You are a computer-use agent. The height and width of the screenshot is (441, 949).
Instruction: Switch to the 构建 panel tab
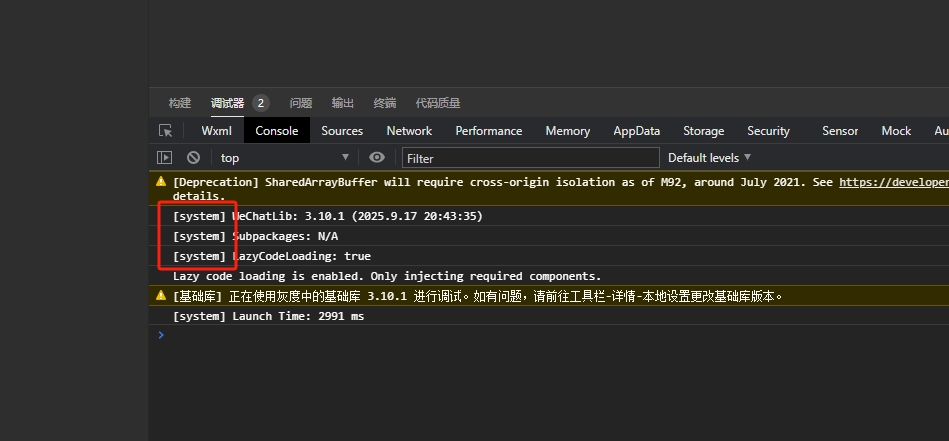point(180,103)
